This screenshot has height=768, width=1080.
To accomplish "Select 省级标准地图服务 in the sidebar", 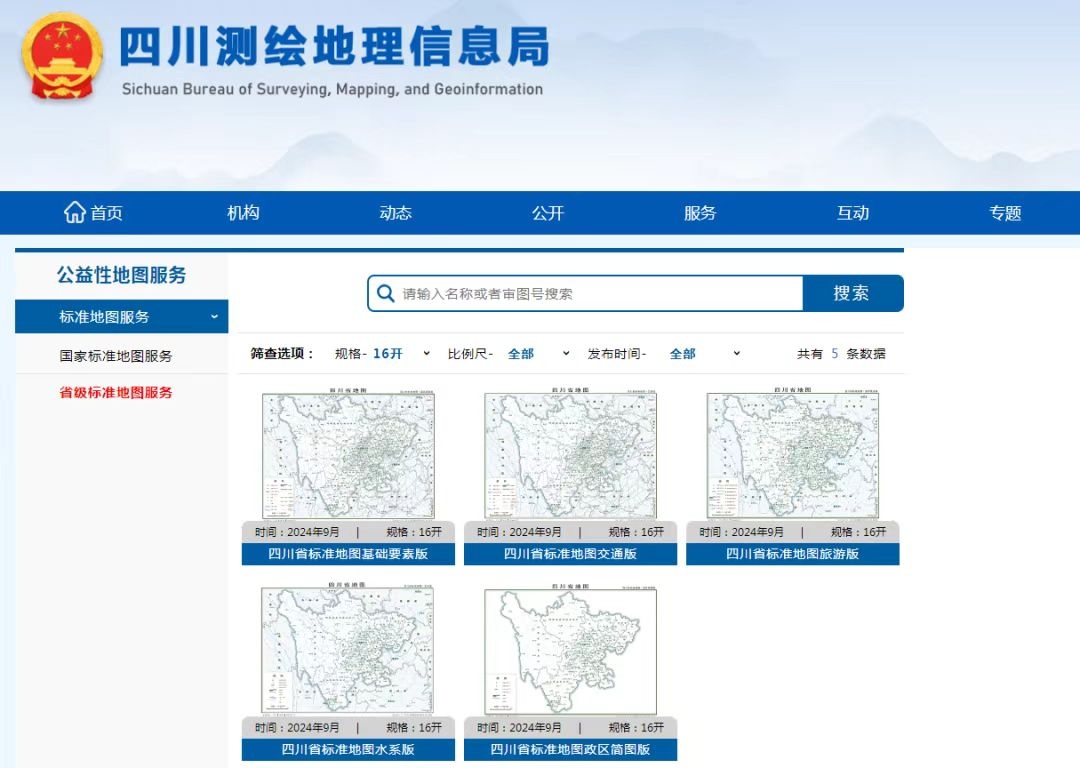I will [x=118, y=393].
